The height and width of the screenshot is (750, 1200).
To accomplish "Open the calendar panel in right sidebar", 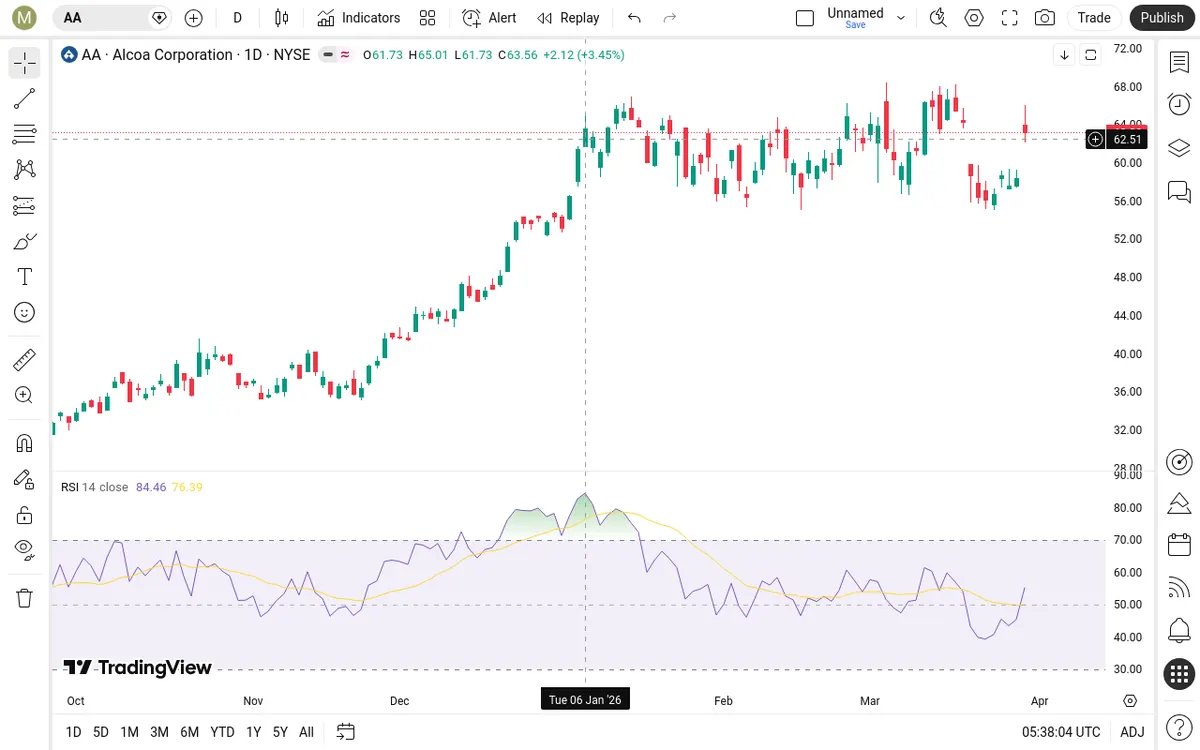I will click(1179, 545).
